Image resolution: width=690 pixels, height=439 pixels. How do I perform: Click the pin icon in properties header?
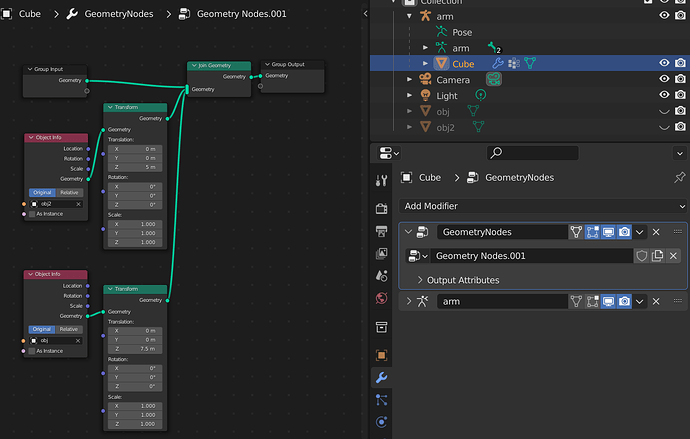click(x=679, y=178)
